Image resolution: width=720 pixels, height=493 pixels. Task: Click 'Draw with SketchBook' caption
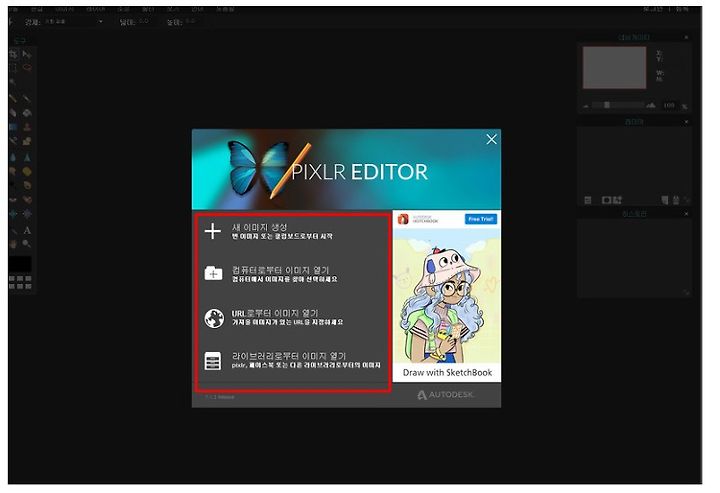coord(447,372)
